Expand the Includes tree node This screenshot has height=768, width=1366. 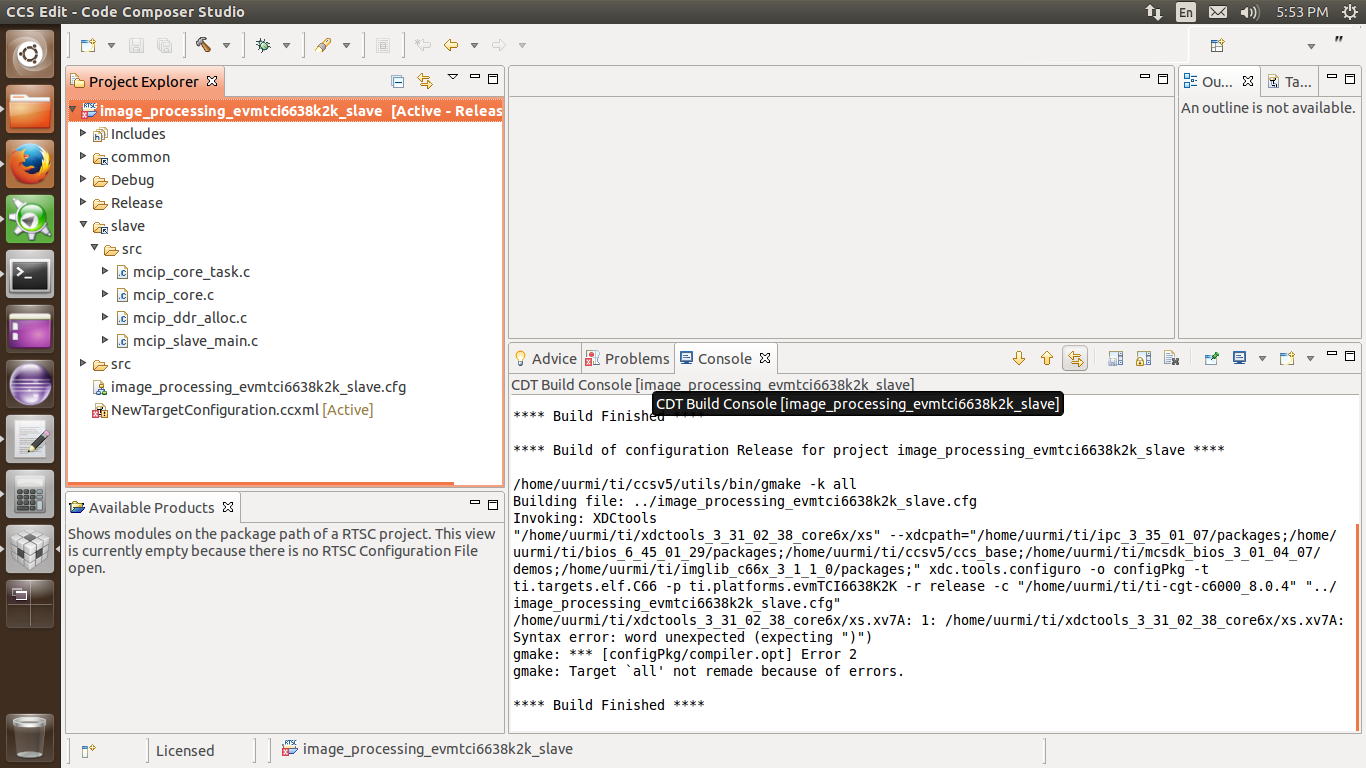tap(84, 133)
